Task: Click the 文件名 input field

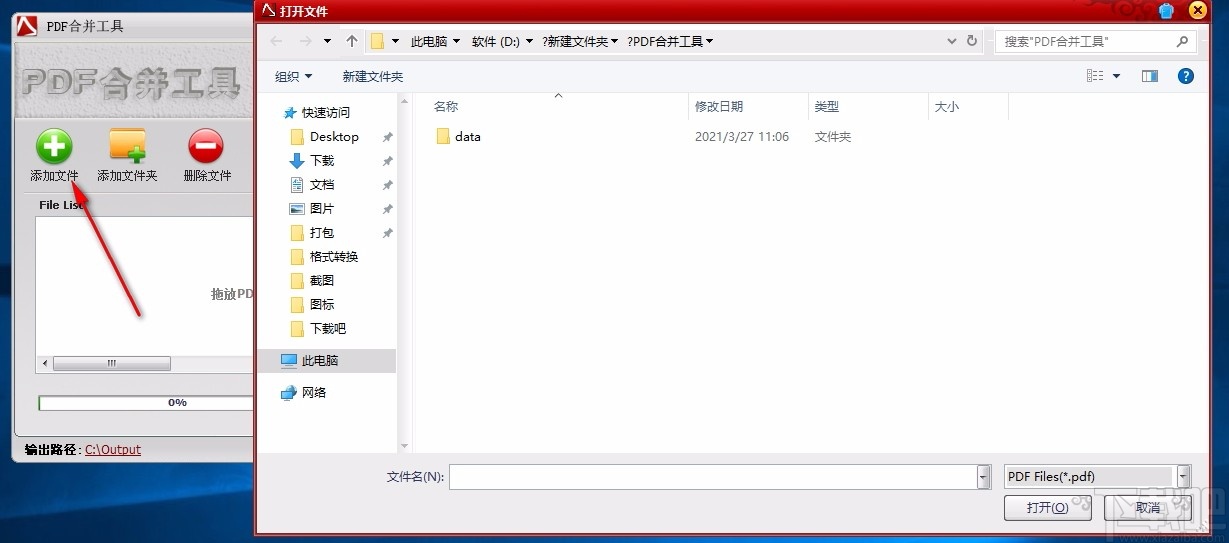Action: coord(713,477)
